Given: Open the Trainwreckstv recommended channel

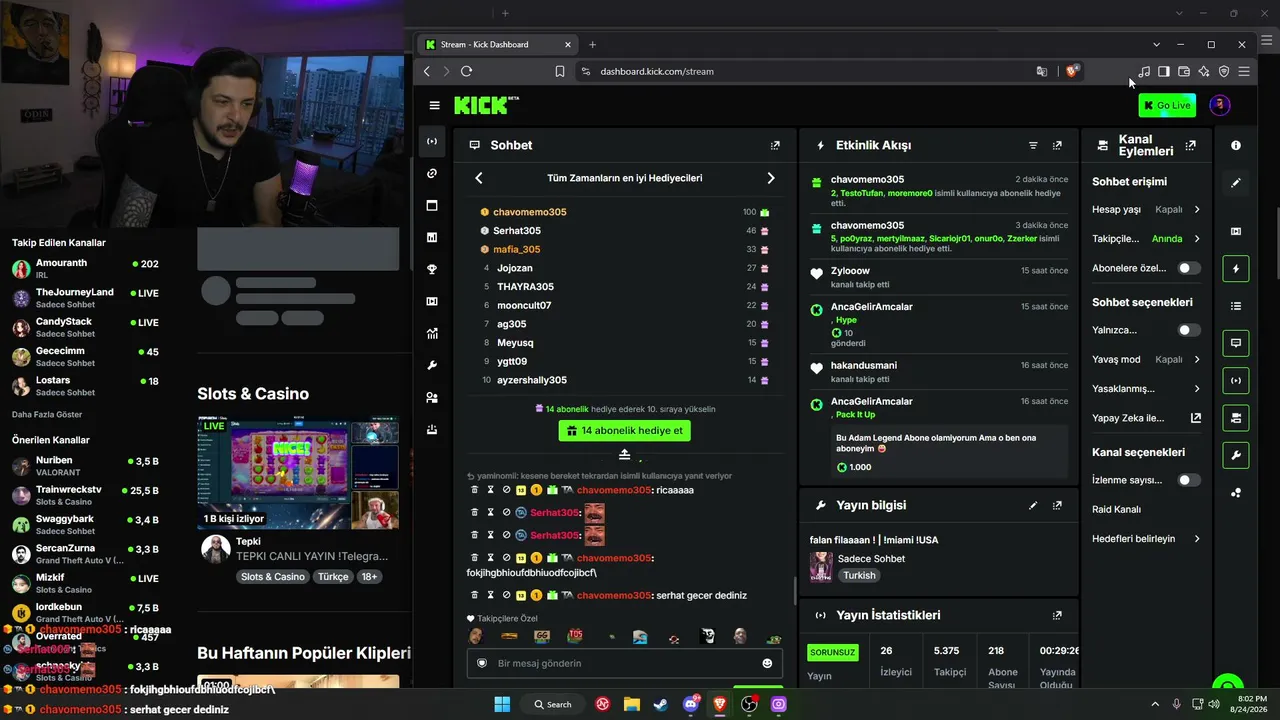Looking at the screenshot, I should [85, 495].
